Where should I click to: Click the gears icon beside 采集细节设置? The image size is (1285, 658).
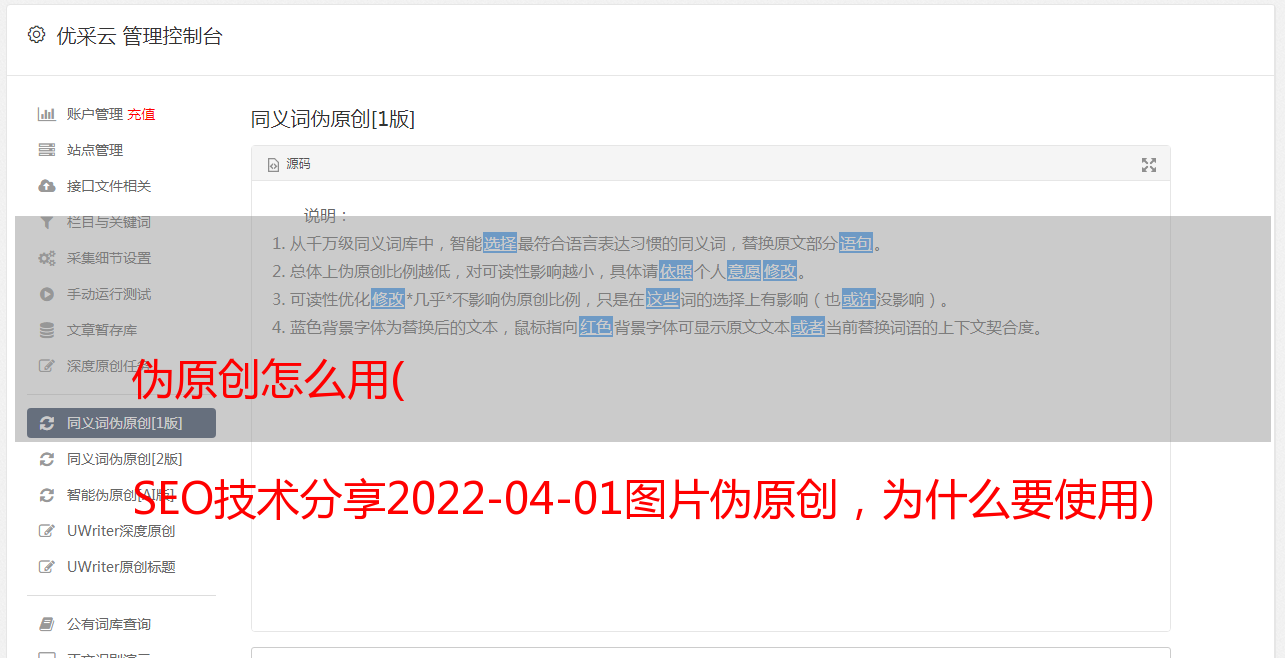tap(46, 258)
